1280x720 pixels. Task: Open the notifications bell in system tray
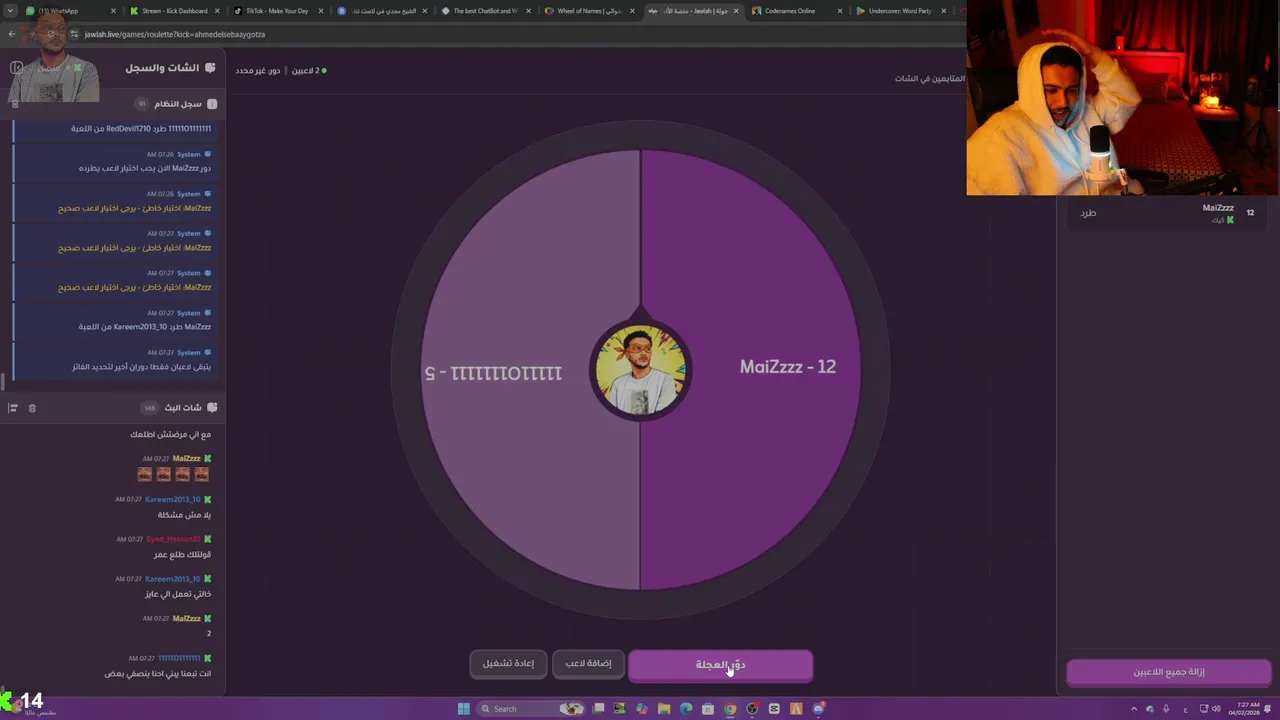click(1268, 709)
